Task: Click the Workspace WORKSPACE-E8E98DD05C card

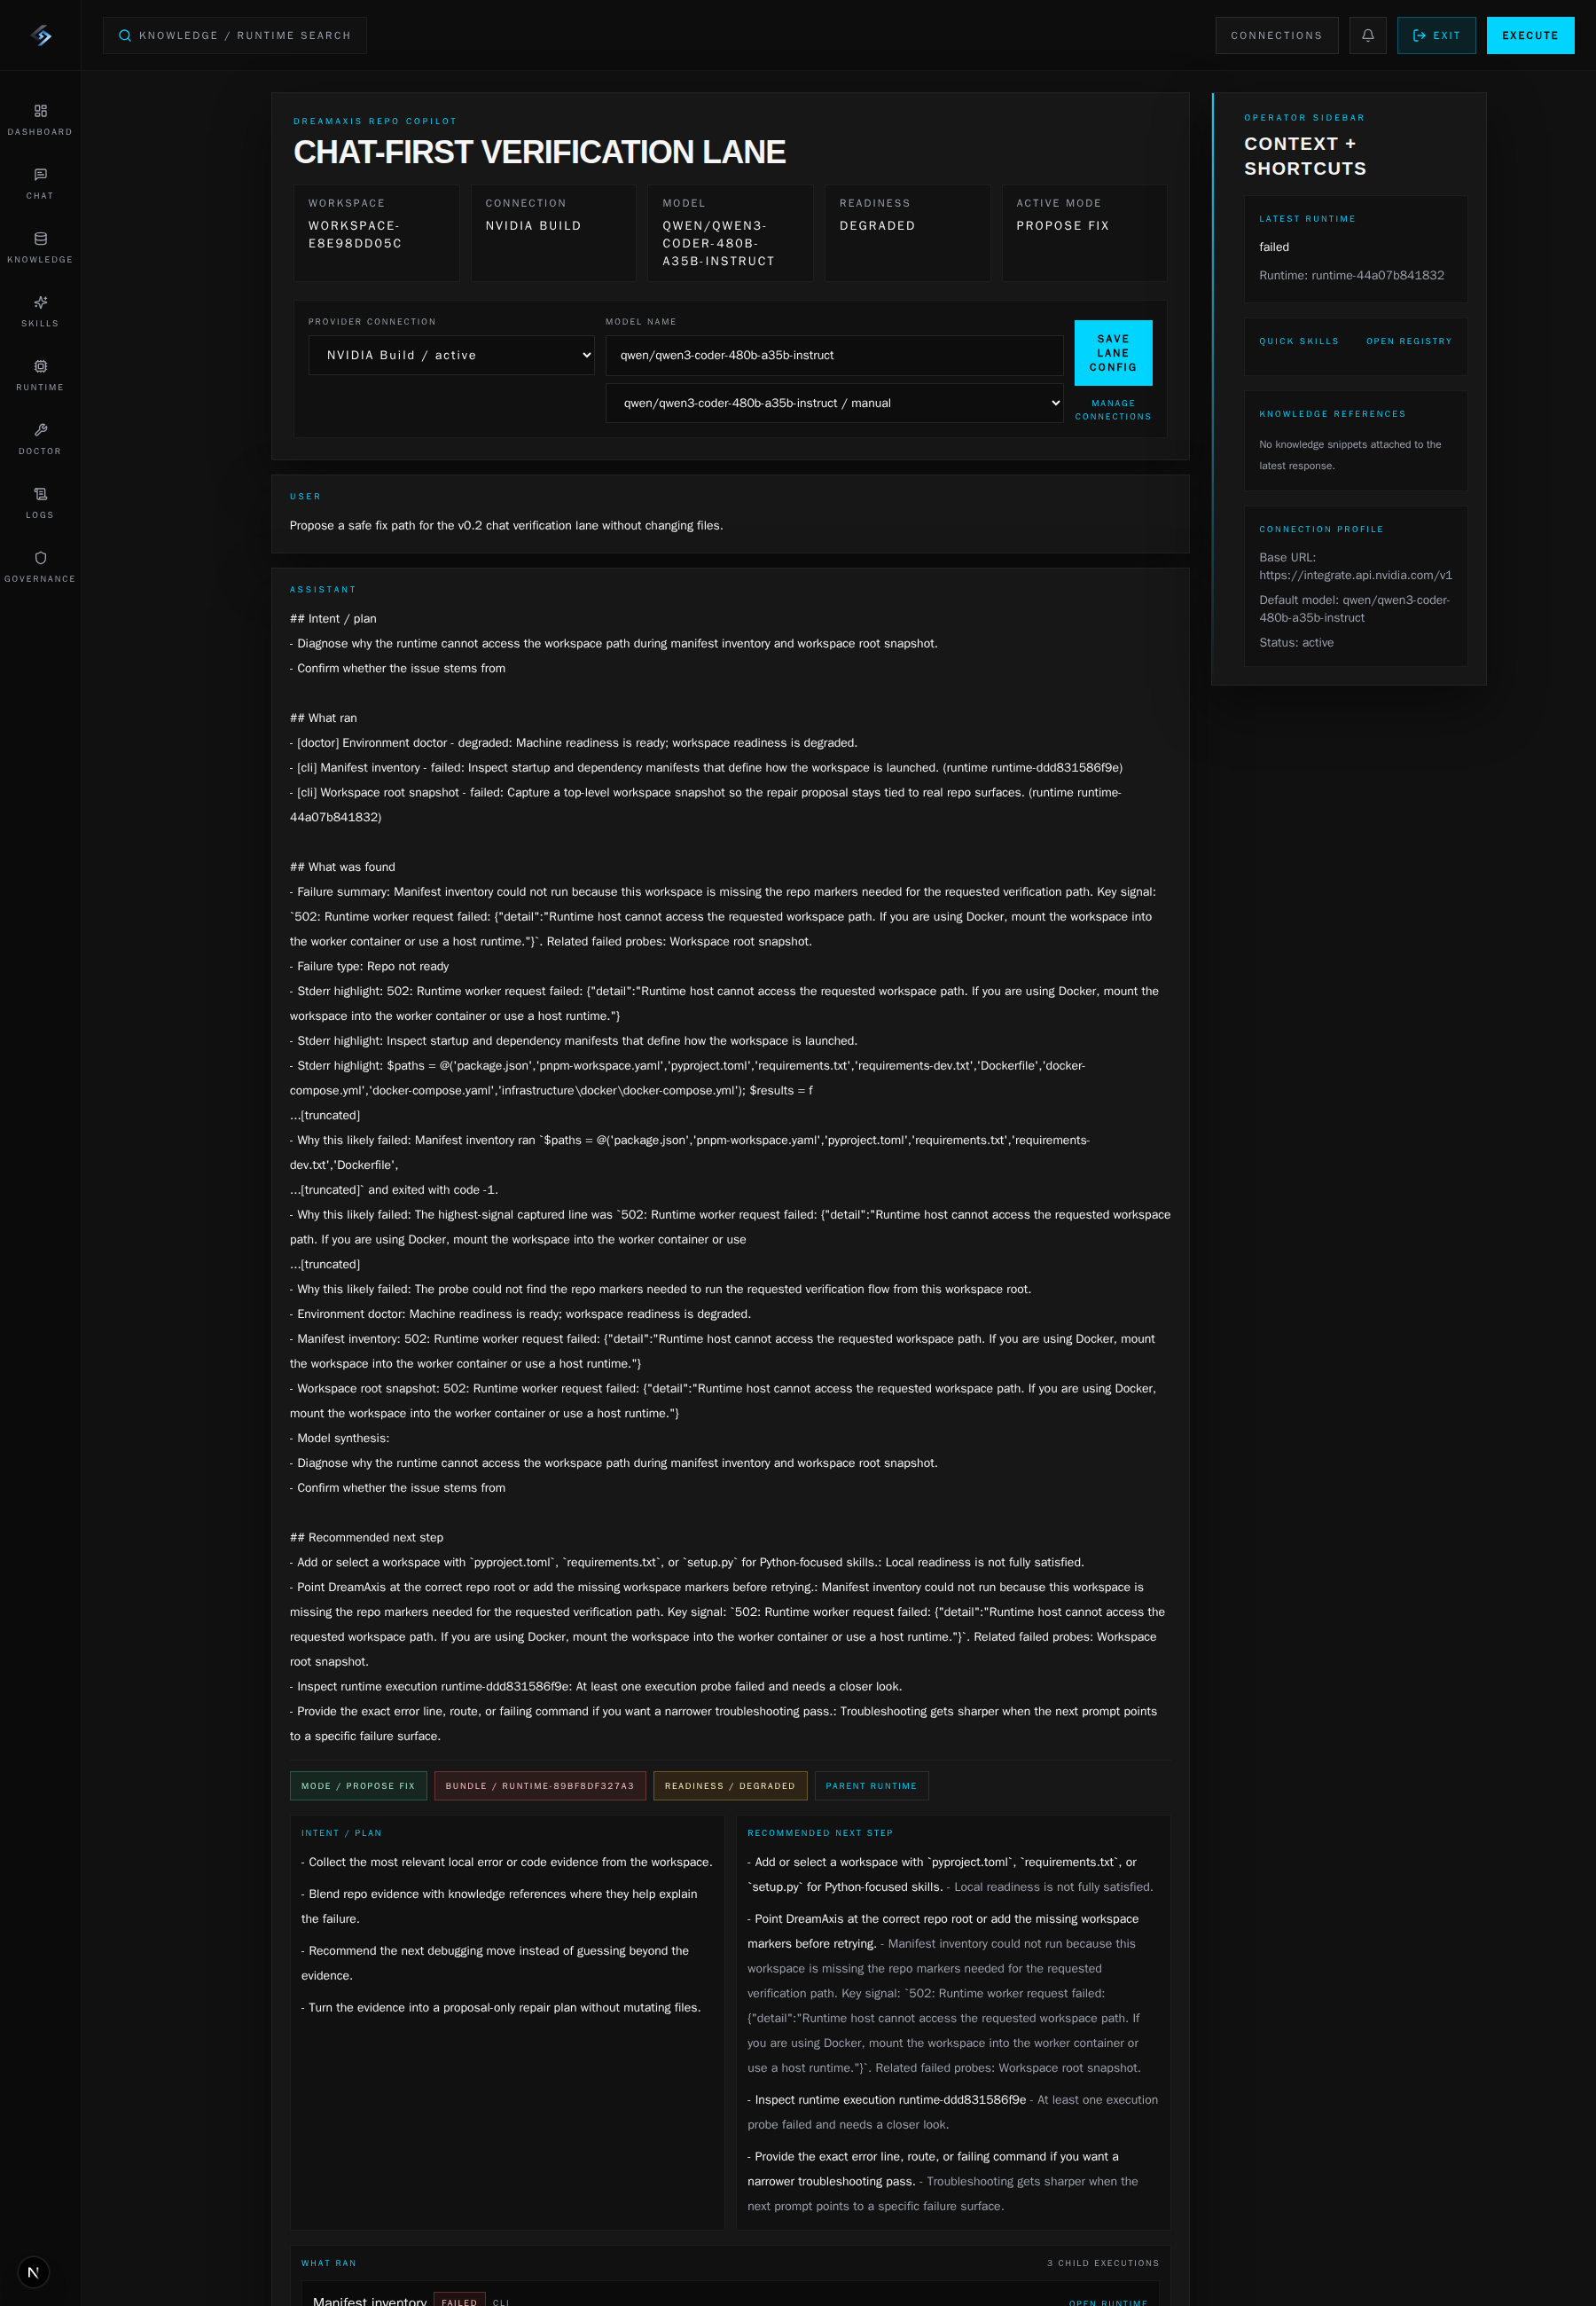Action: coord(376,233)
